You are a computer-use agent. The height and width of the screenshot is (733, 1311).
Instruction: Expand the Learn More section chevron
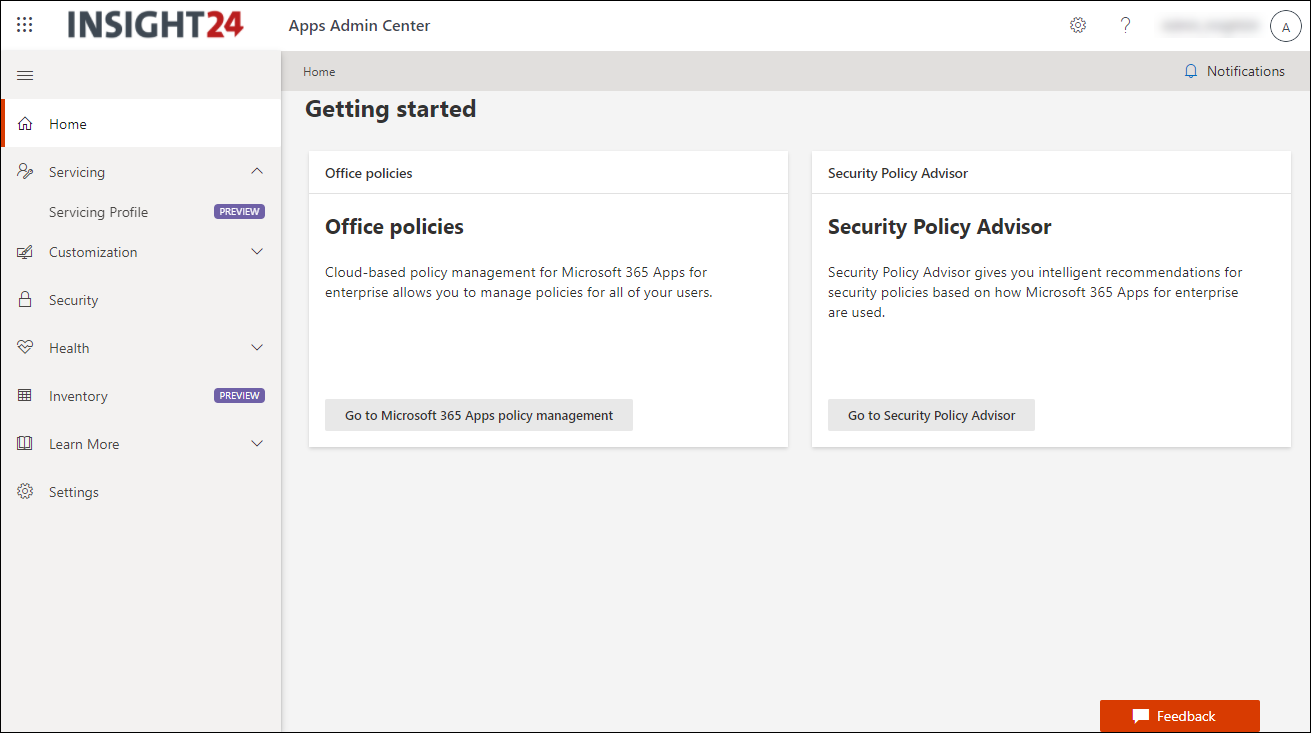click(257, 444)
